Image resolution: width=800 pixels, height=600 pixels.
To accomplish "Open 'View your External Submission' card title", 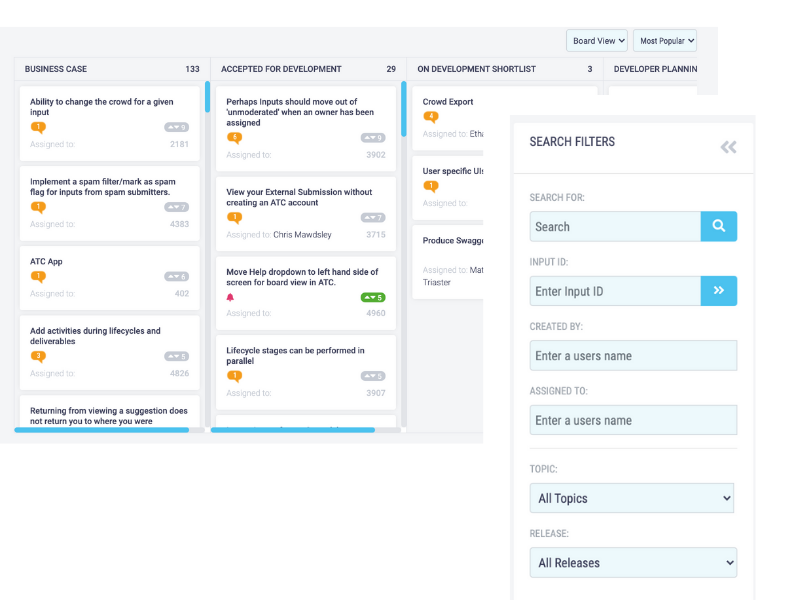I will pyautogui.click(x=299, y=197).
